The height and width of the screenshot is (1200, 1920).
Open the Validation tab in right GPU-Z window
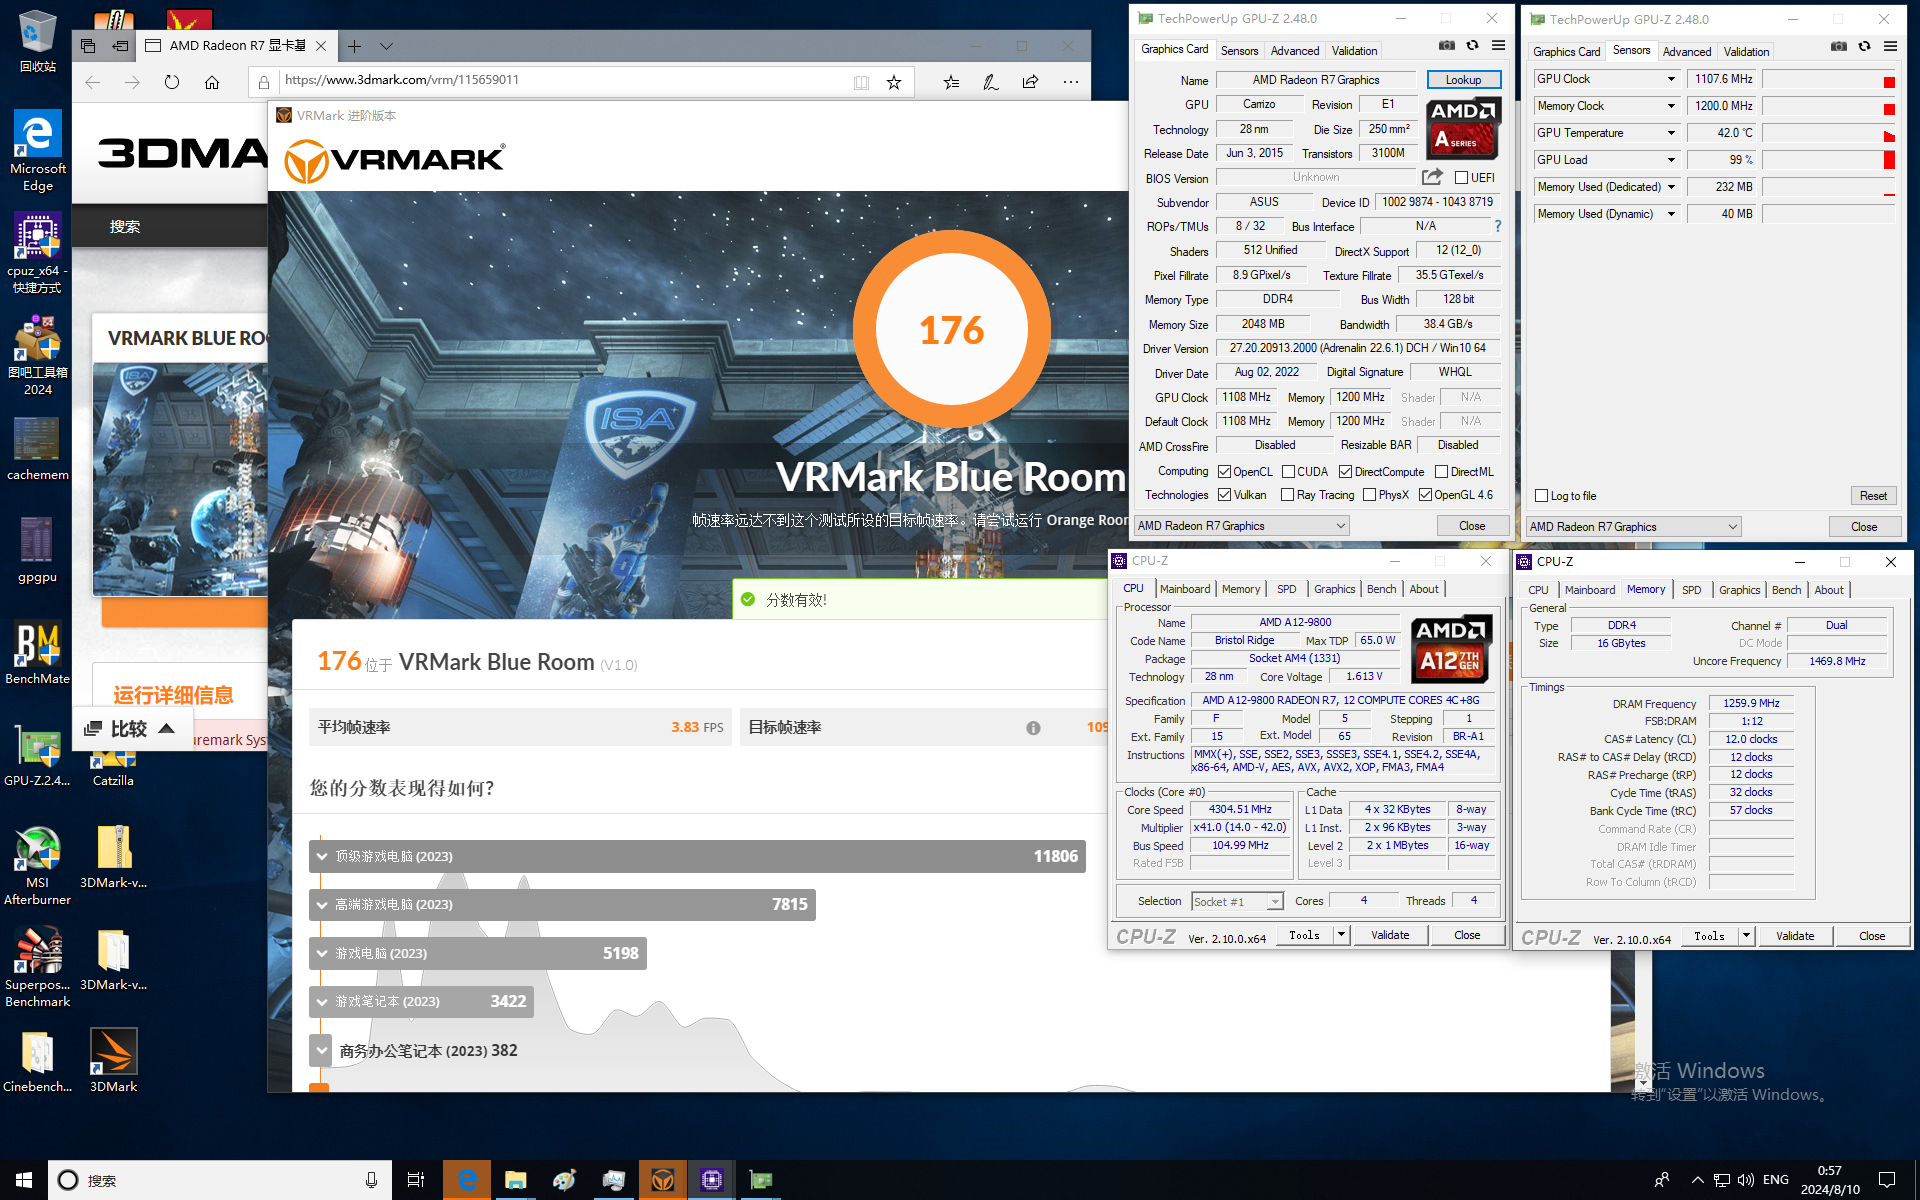click(x=1746, y=52)
